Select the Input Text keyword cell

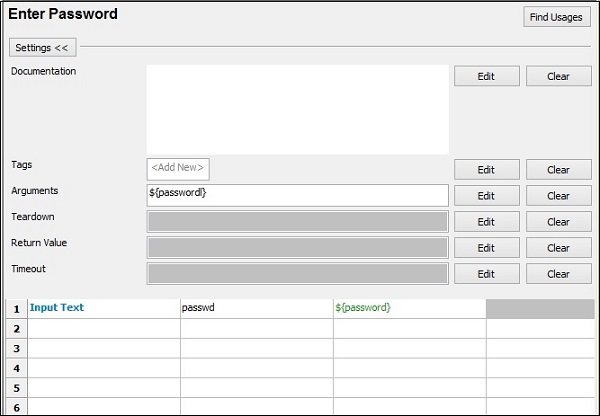[x=103, y=308]
